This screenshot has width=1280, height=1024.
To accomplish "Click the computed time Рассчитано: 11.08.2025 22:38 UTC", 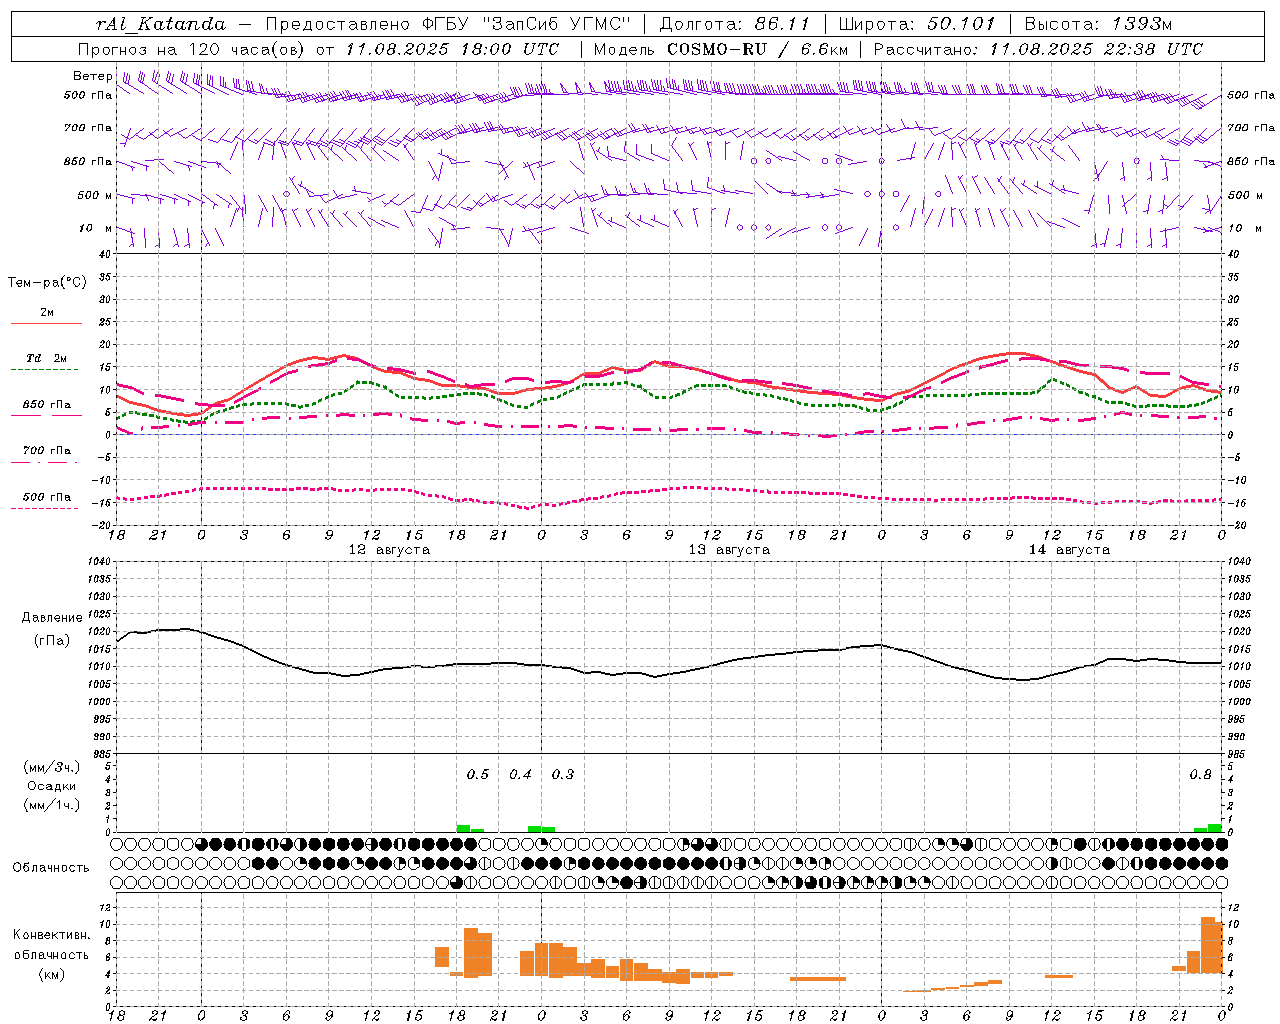I will [x=1038, y=49].
